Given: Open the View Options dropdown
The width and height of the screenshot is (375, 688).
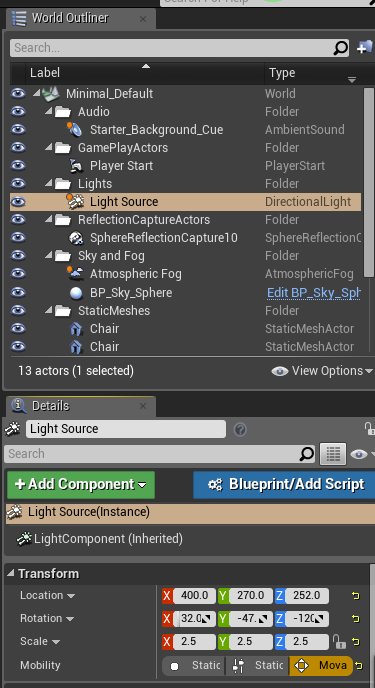Looking at the screenshot, I should click(322, 371).
